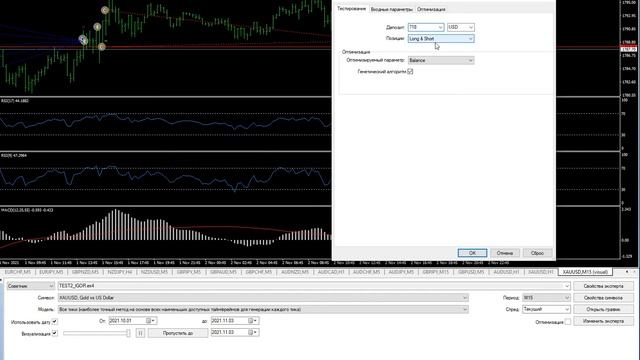
Task: Enable the Оптимизация checkbox in tester panel
Action: point(568,322)
